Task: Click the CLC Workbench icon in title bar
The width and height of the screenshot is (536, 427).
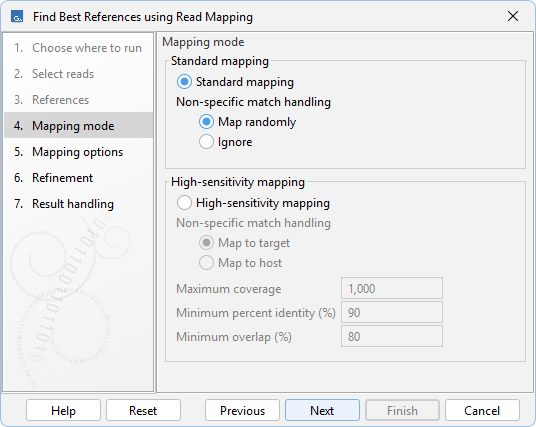Action: click(17, 16)
